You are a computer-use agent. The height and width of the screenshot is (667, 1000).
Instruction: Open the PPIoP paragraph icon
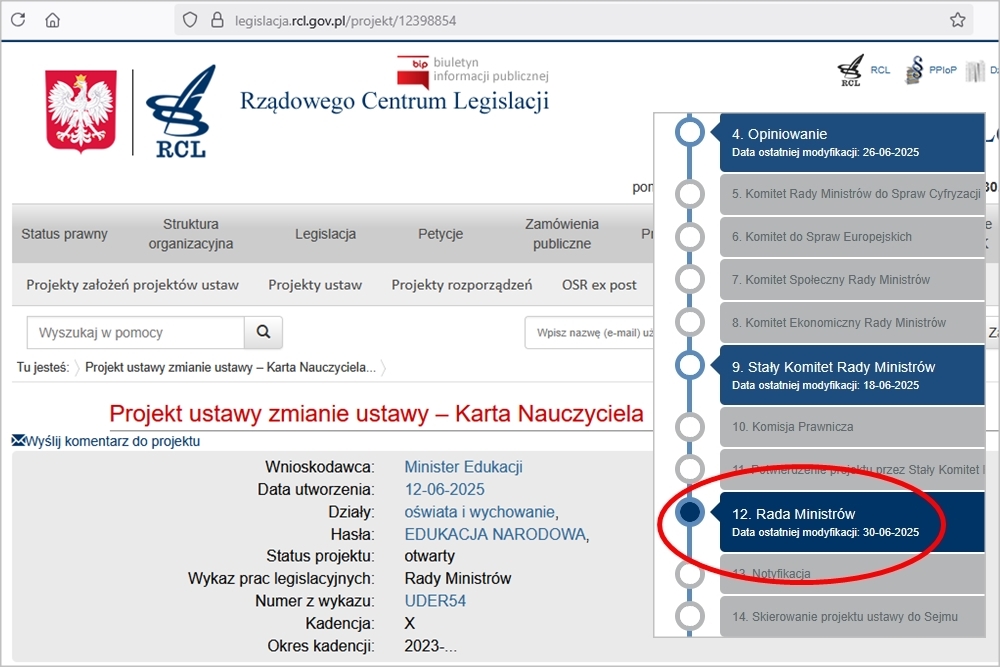click(914, 70)
